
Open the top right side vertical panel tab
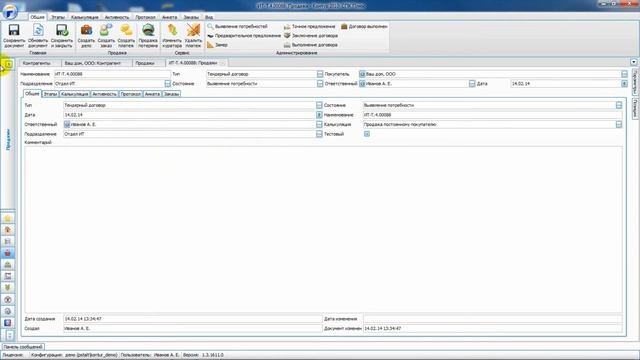coord(635,82)
